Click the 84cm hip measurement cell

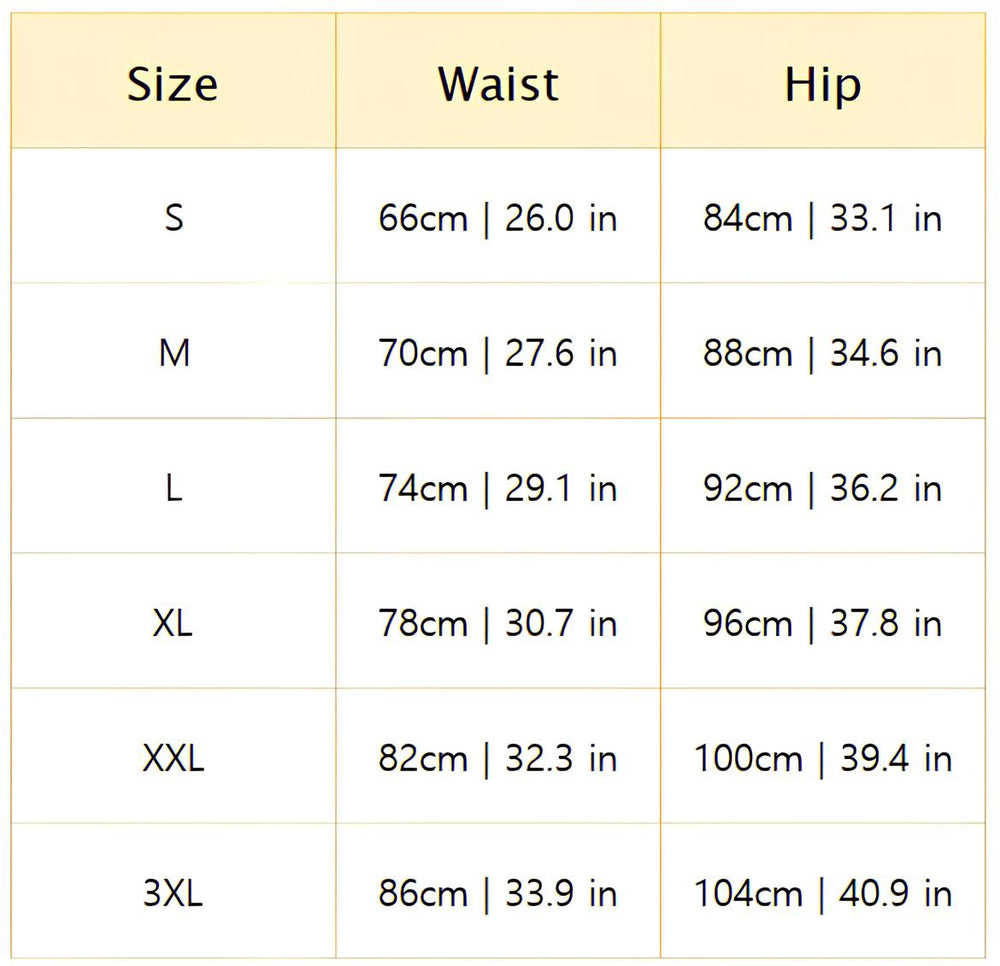tap(822, 218)
